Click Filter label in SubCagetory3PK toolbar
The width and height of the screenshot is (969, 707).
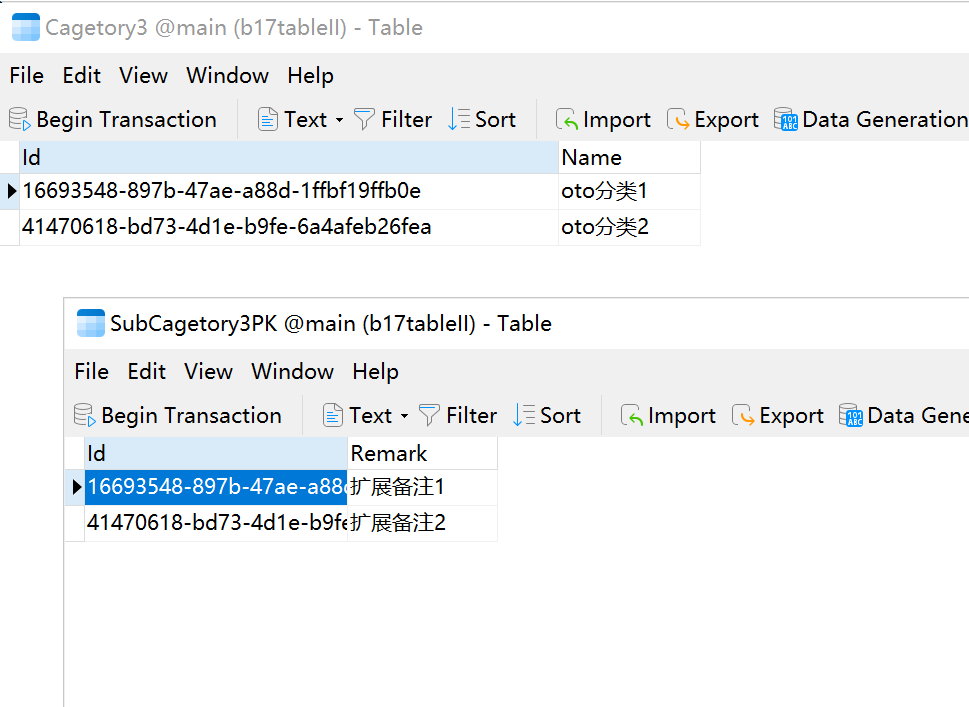point(471,415)
